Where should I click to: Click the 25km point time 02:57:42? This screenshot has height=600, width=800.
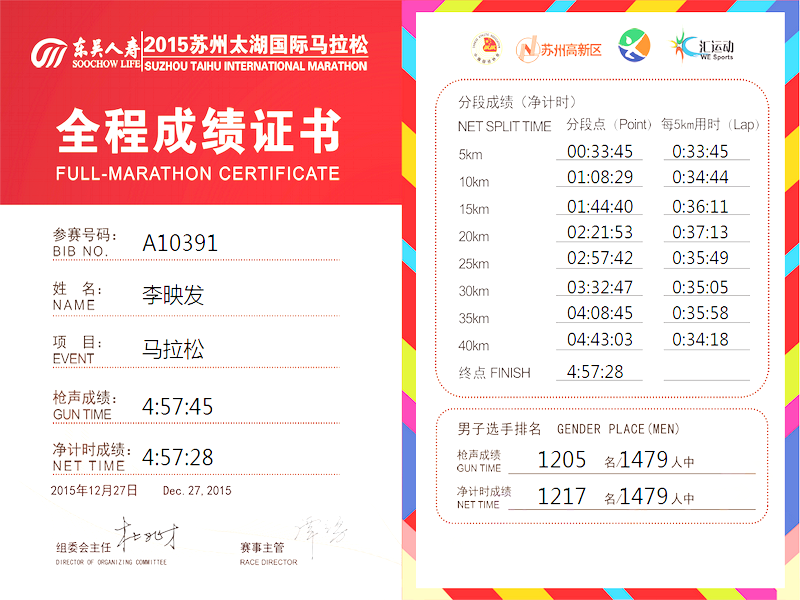click(x=600, y=258)
